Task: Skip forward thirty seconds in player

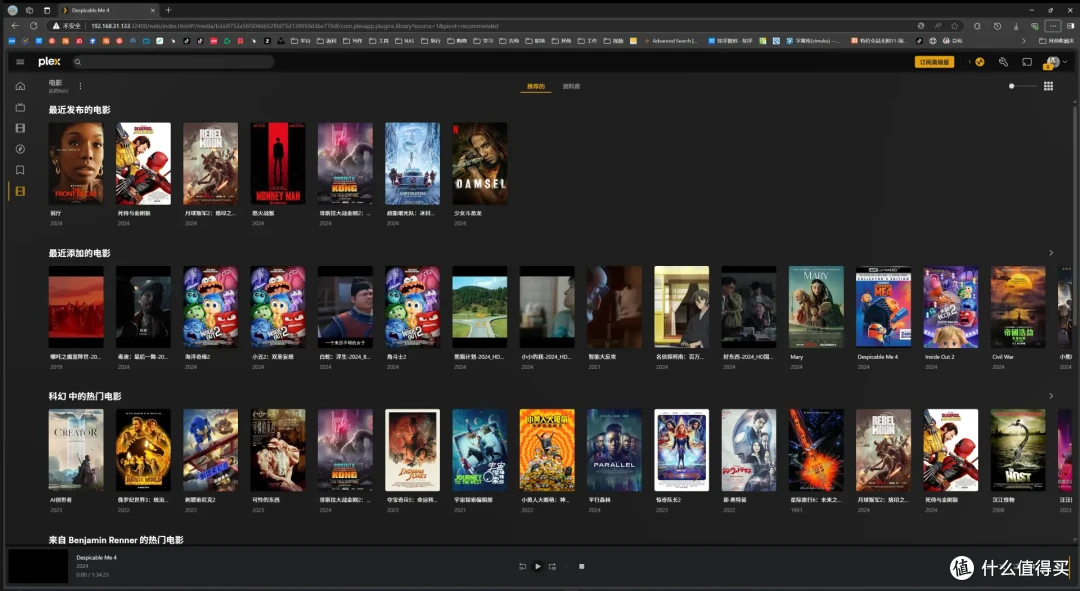Action: click(552, 566)
